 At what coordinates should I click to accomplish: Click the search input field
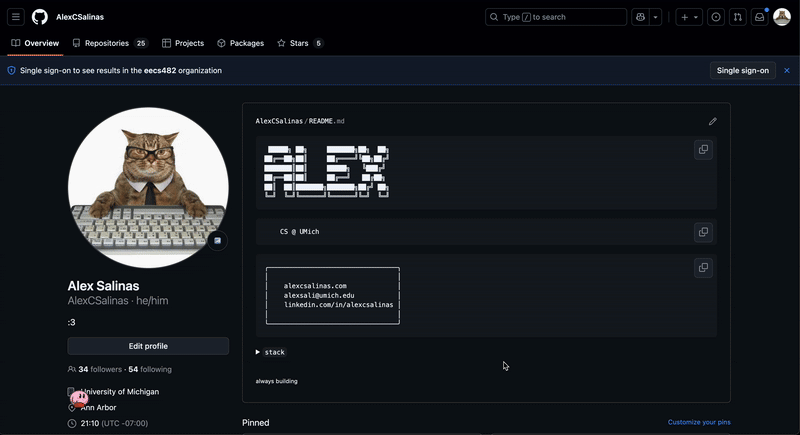point(556,17)
